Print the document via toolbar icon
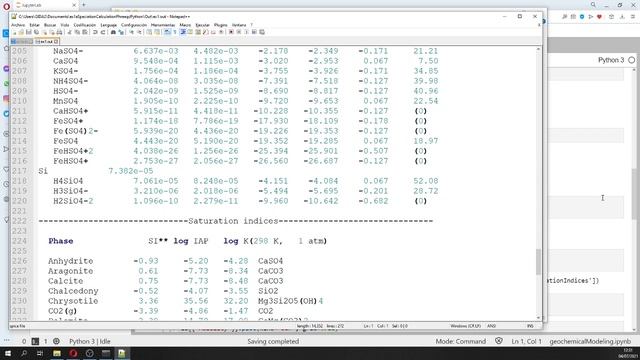The width and height of the screenshot is (640, 360). pos(59,32)
